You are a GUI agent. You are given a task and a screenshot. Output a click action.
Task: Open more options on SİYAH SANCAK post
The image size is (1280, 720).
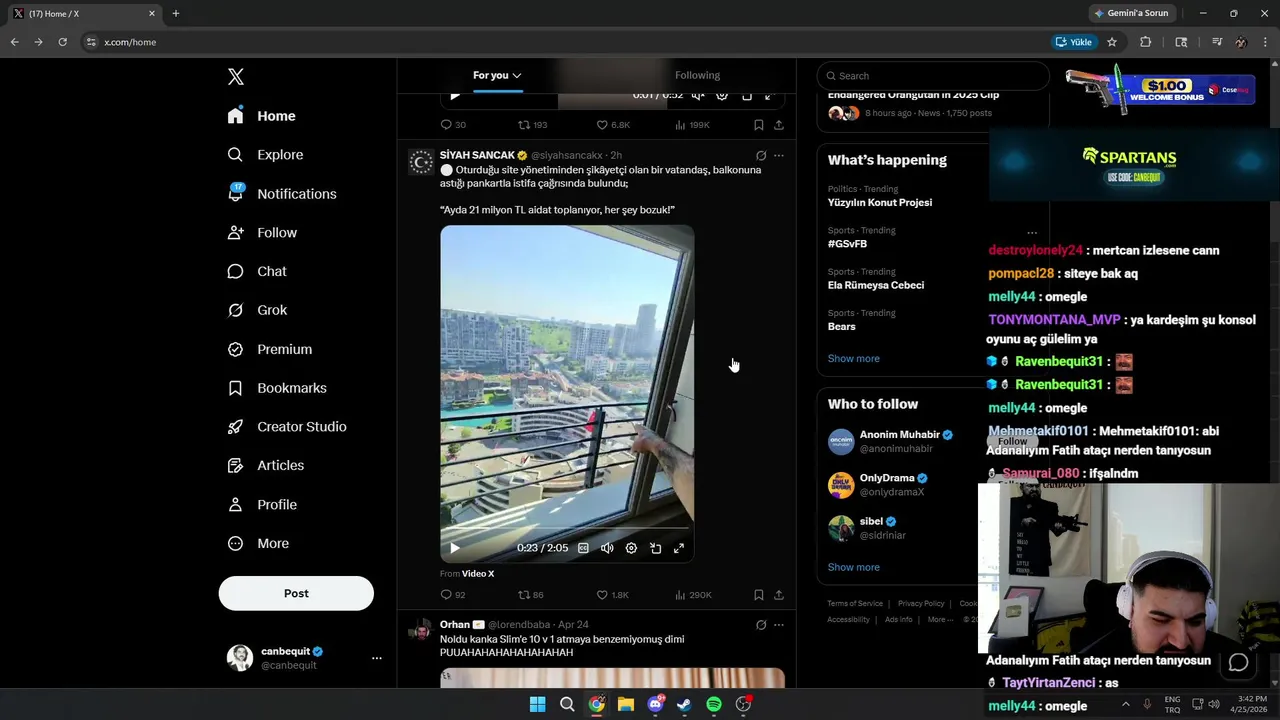[x=778, y=156]
